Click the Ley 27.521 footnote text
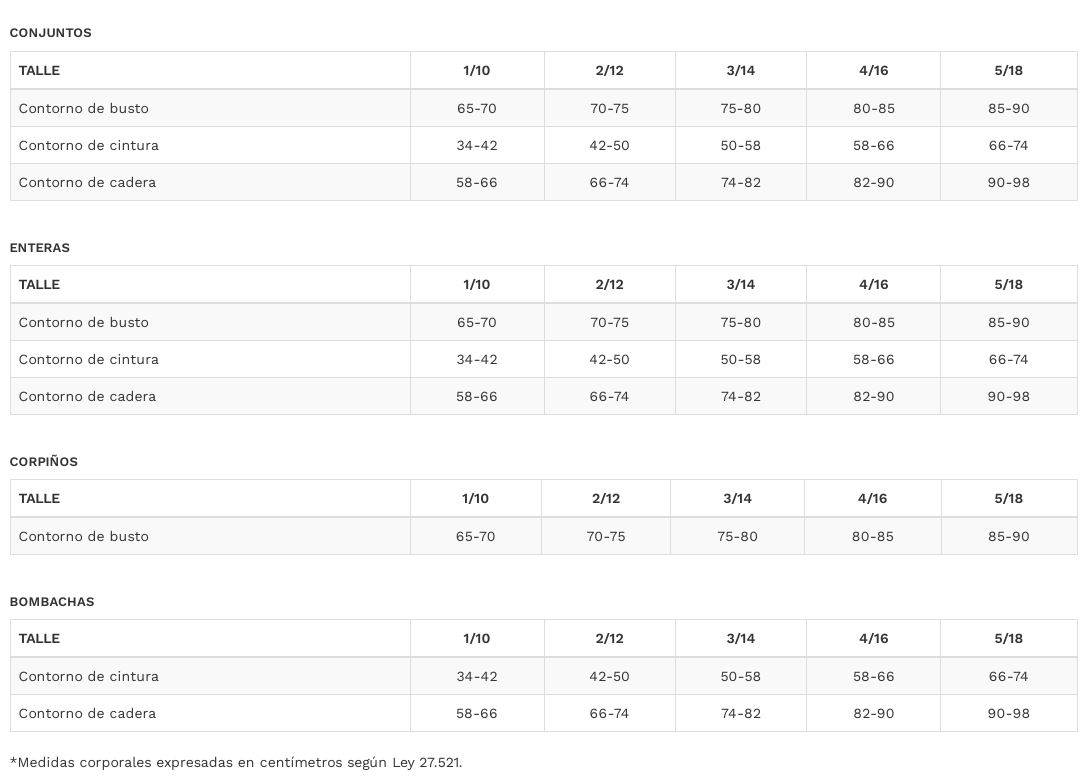Screen dimensions: 1087x782 pos(236,762)
